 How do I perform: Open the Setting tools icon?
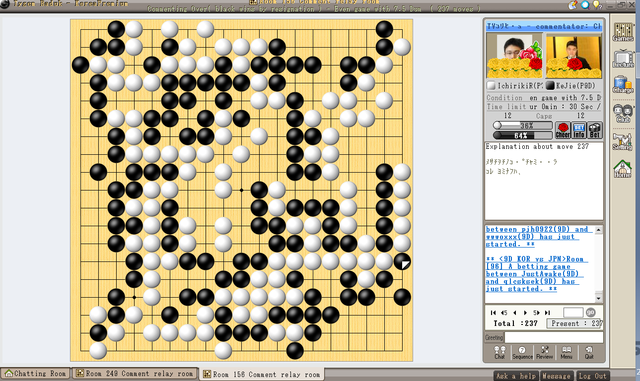point(623,141)
